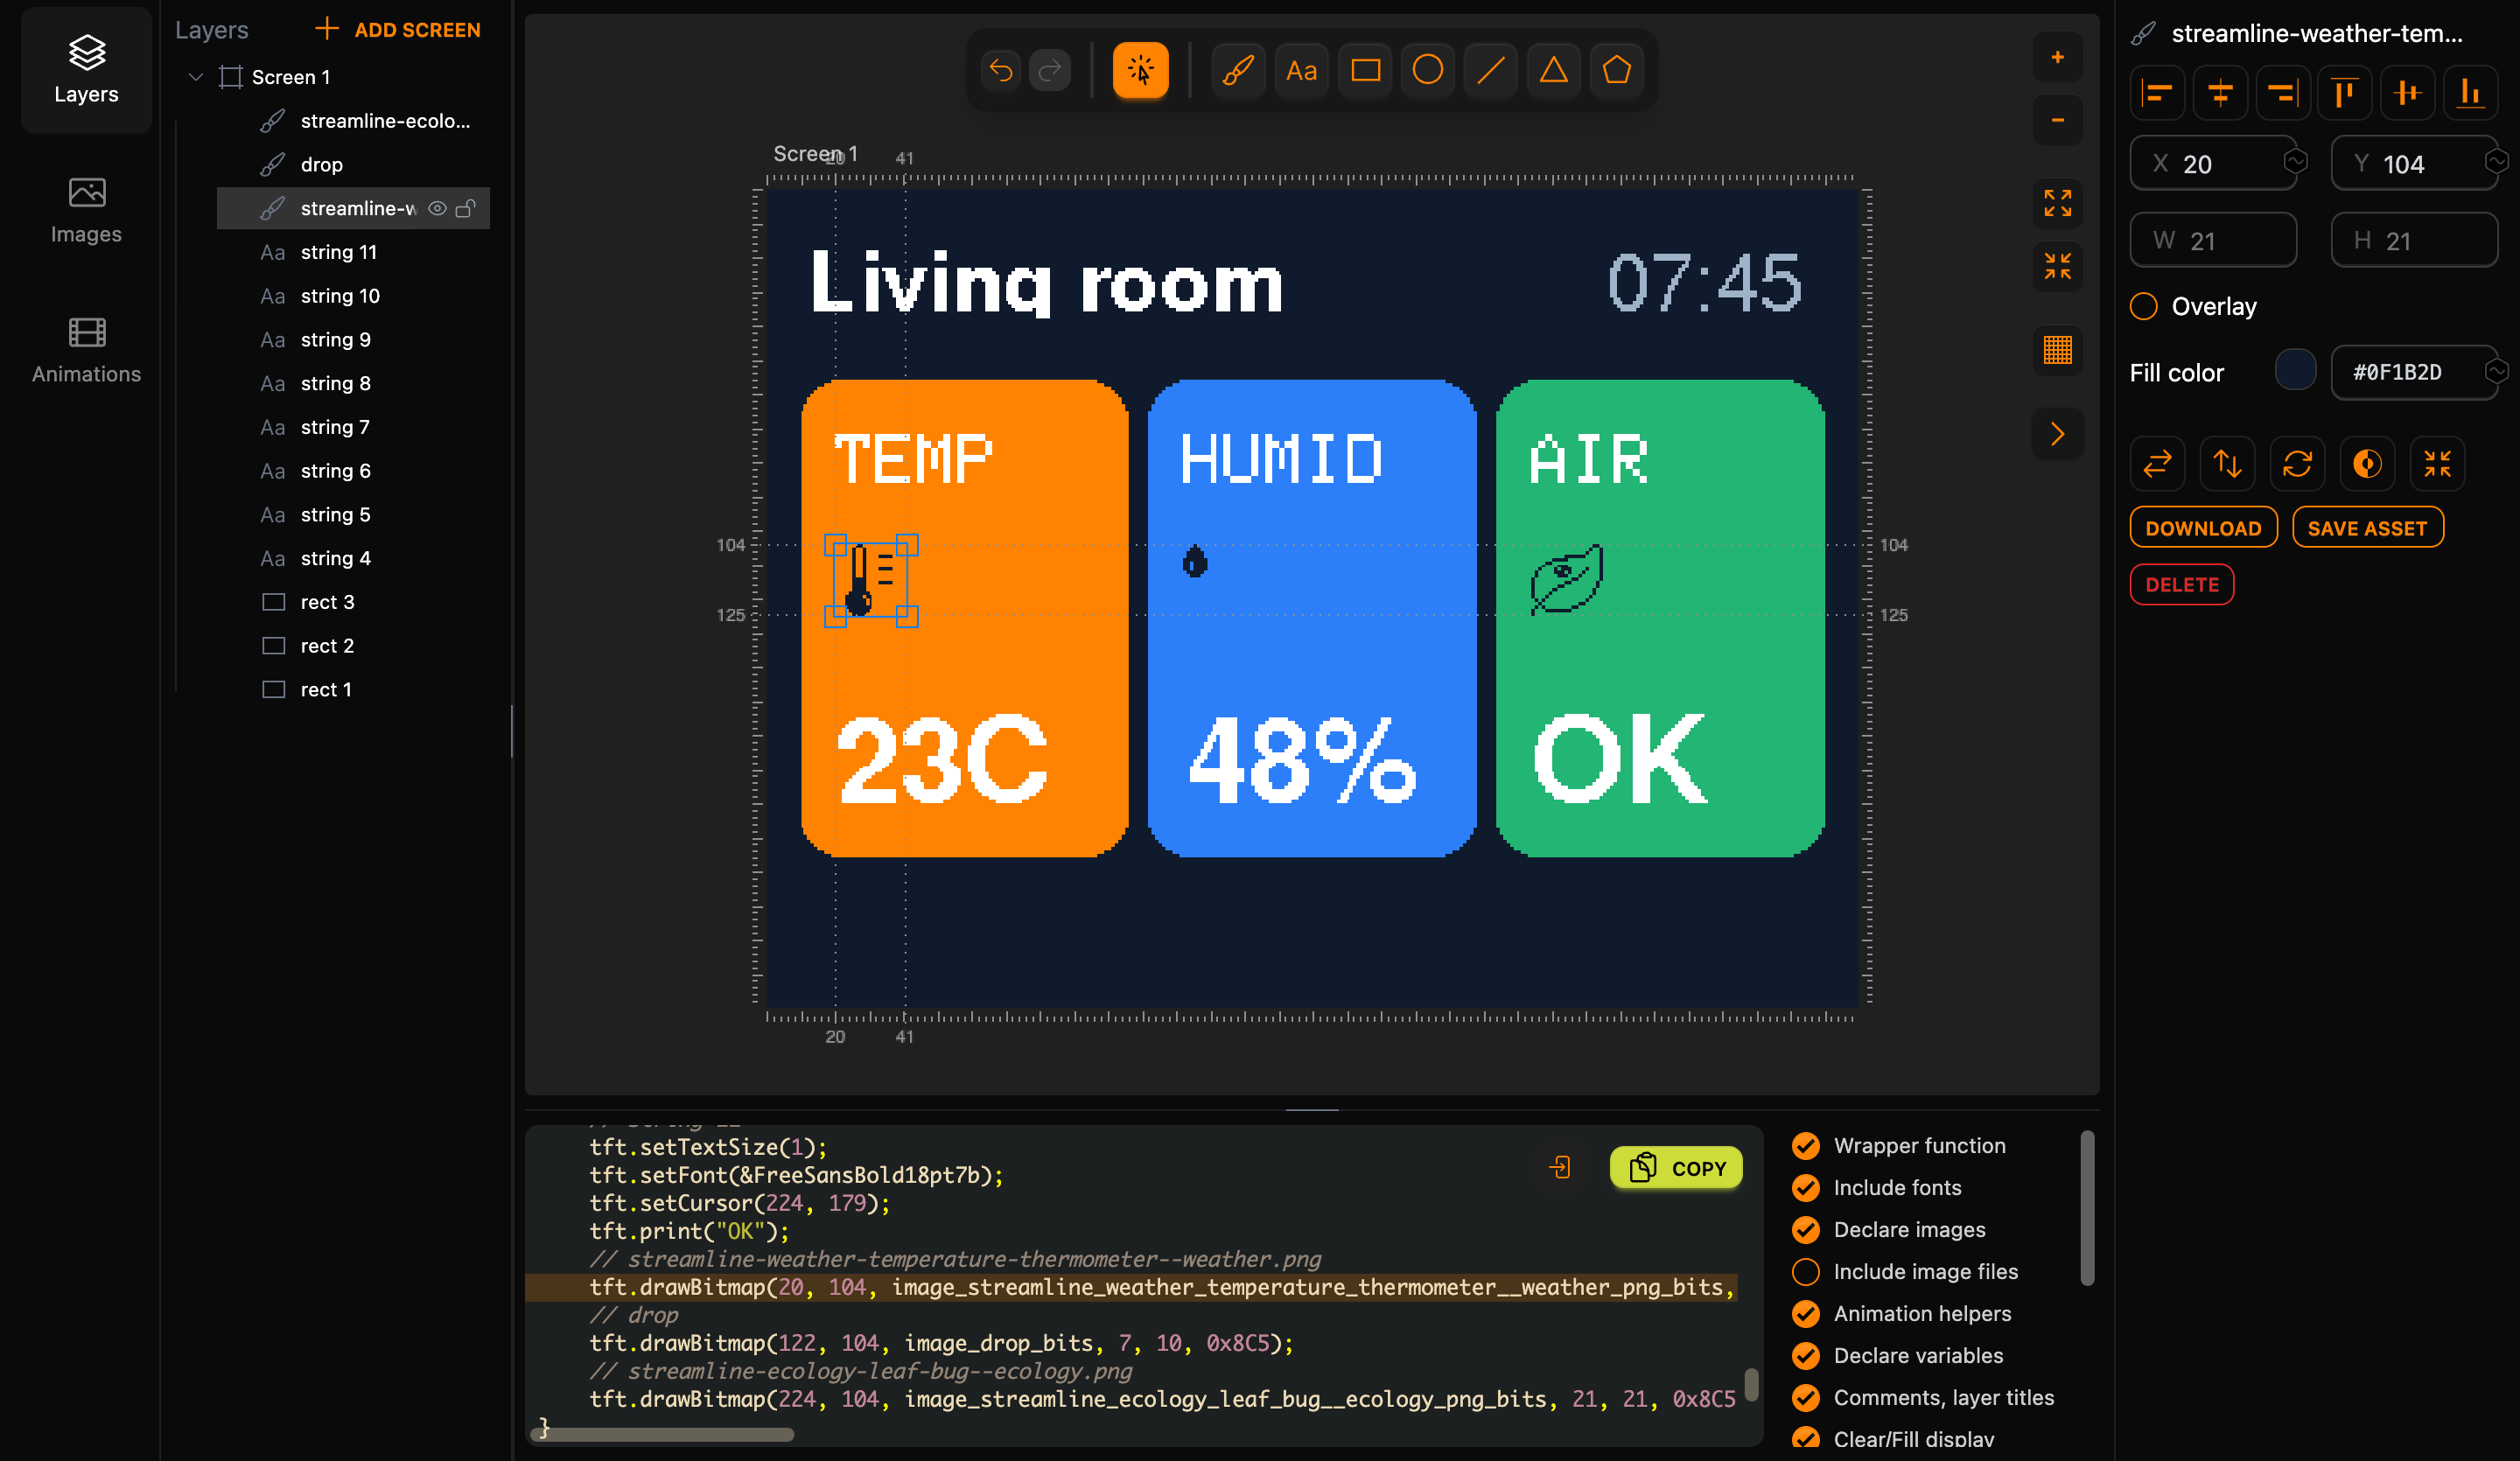Click the Redo arrow in toolbar

(x=1049, y=70)
